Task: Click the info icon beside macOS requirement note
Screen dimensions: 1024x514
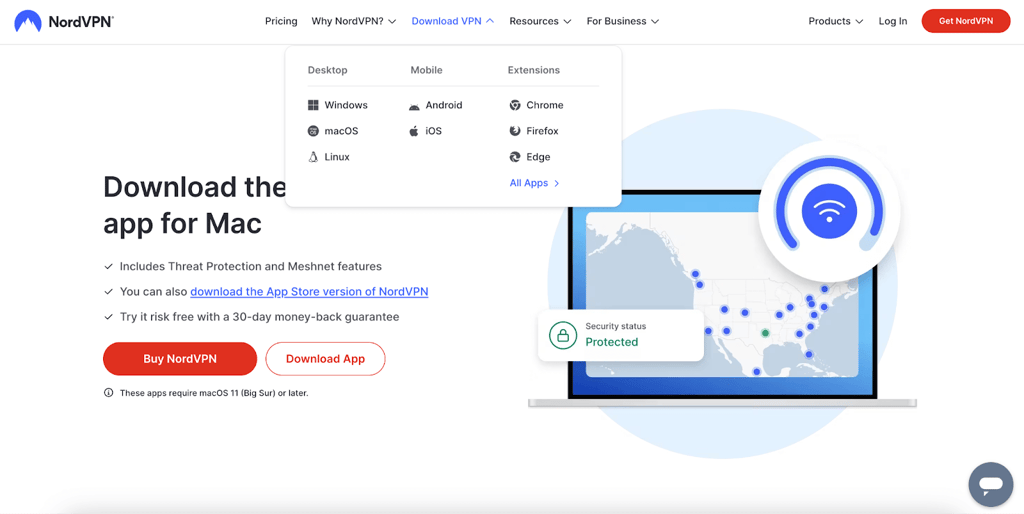Action: [108, 393]
